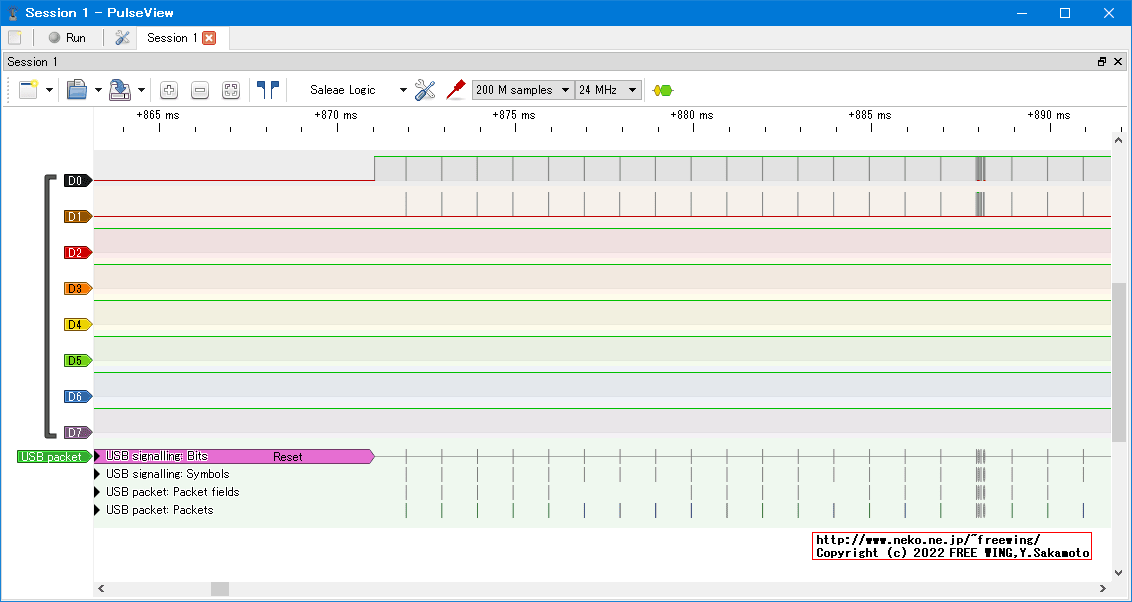Click the zoom in button in toolbar
This screenshot has width=1132, height=602.
click(x=169, y=90)
